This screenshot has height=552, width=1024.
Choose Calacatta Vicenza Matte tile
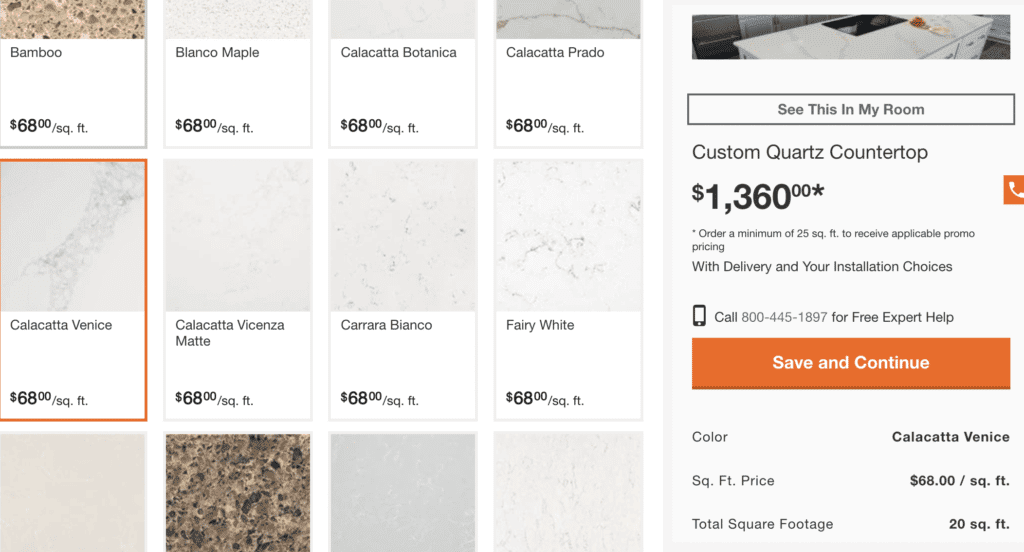point(238,289)
